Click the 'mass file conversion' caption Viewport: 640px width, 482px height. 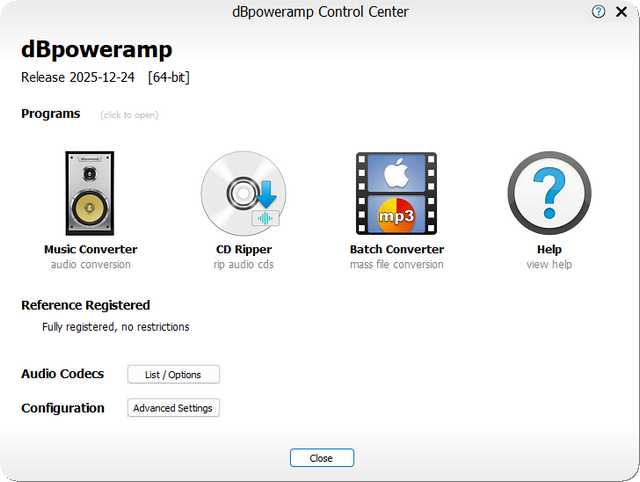tap(396, 264)
